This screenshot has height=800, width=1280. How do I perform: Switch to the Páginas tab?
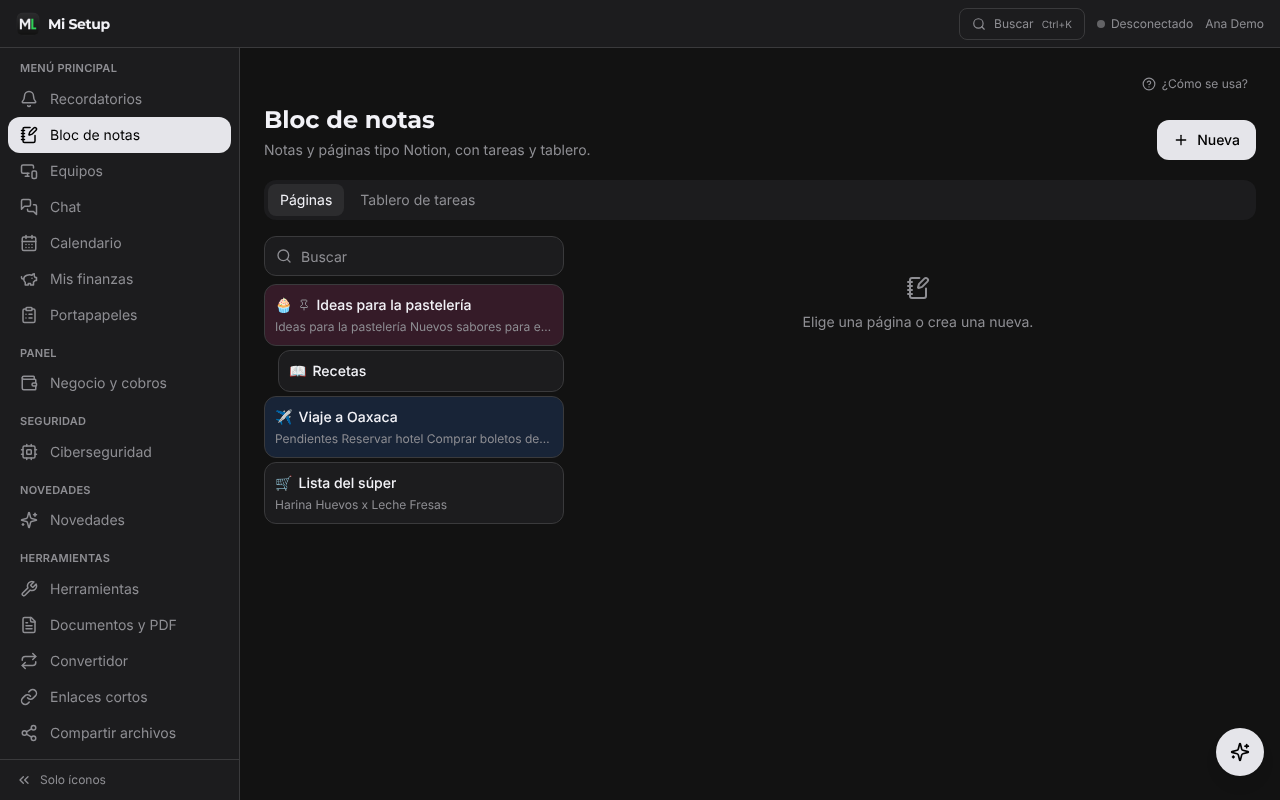pyautogui.click(x=306, y=200)
